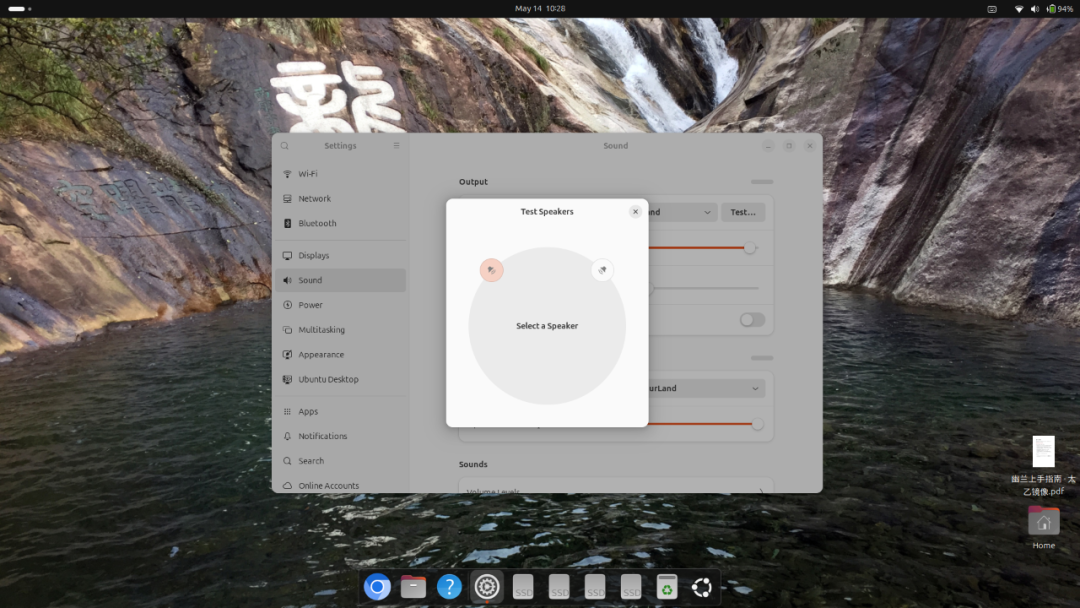Open Search settings panel
Viewport: 1080px width, 608px height.
point(340,461)
